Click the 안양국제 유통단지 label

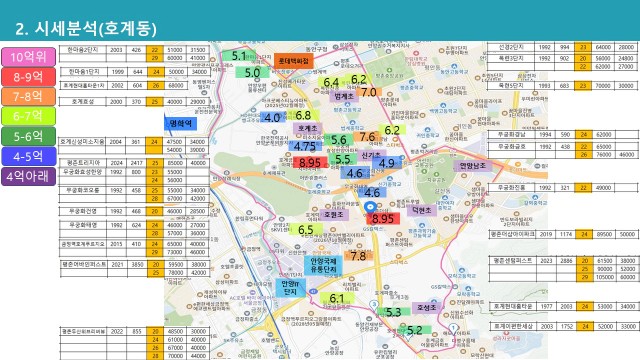pyautogui.click(x=323, y=265)
